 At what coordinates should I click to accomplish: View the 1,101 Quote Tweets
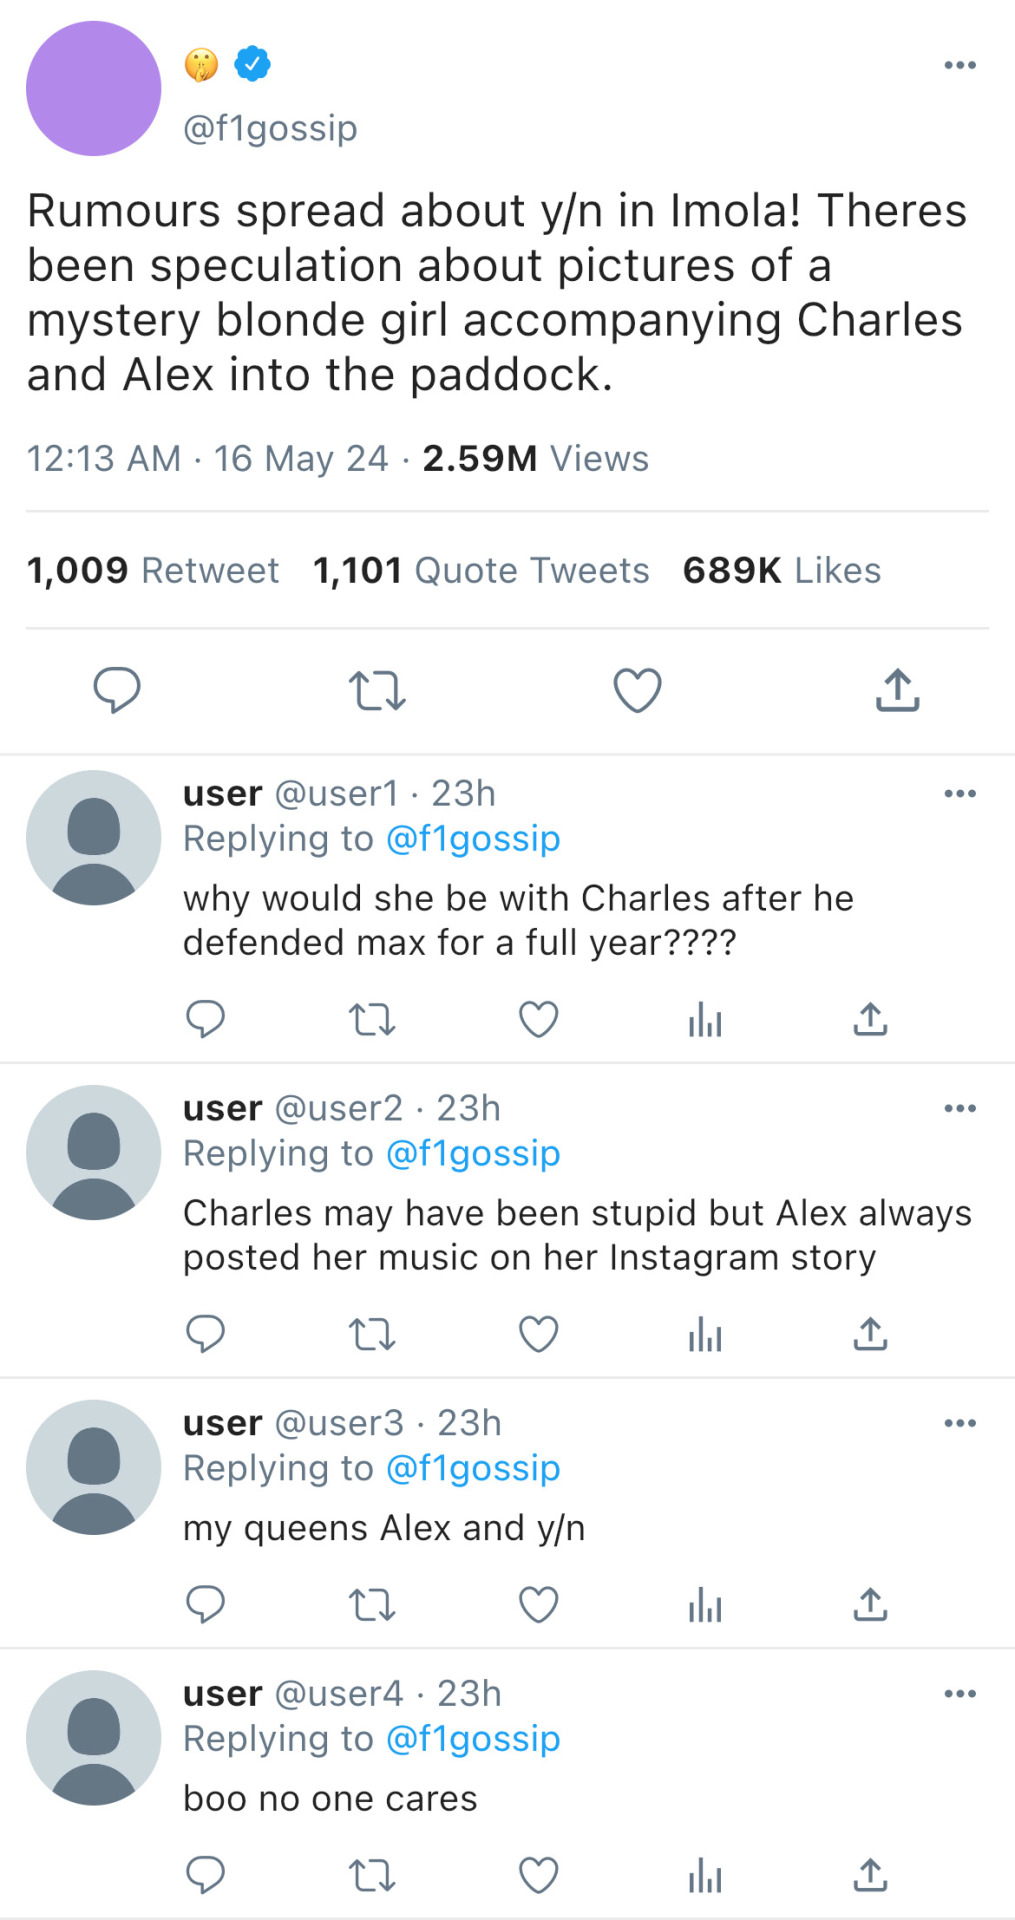pyautogui.click(x=481, y=570)
